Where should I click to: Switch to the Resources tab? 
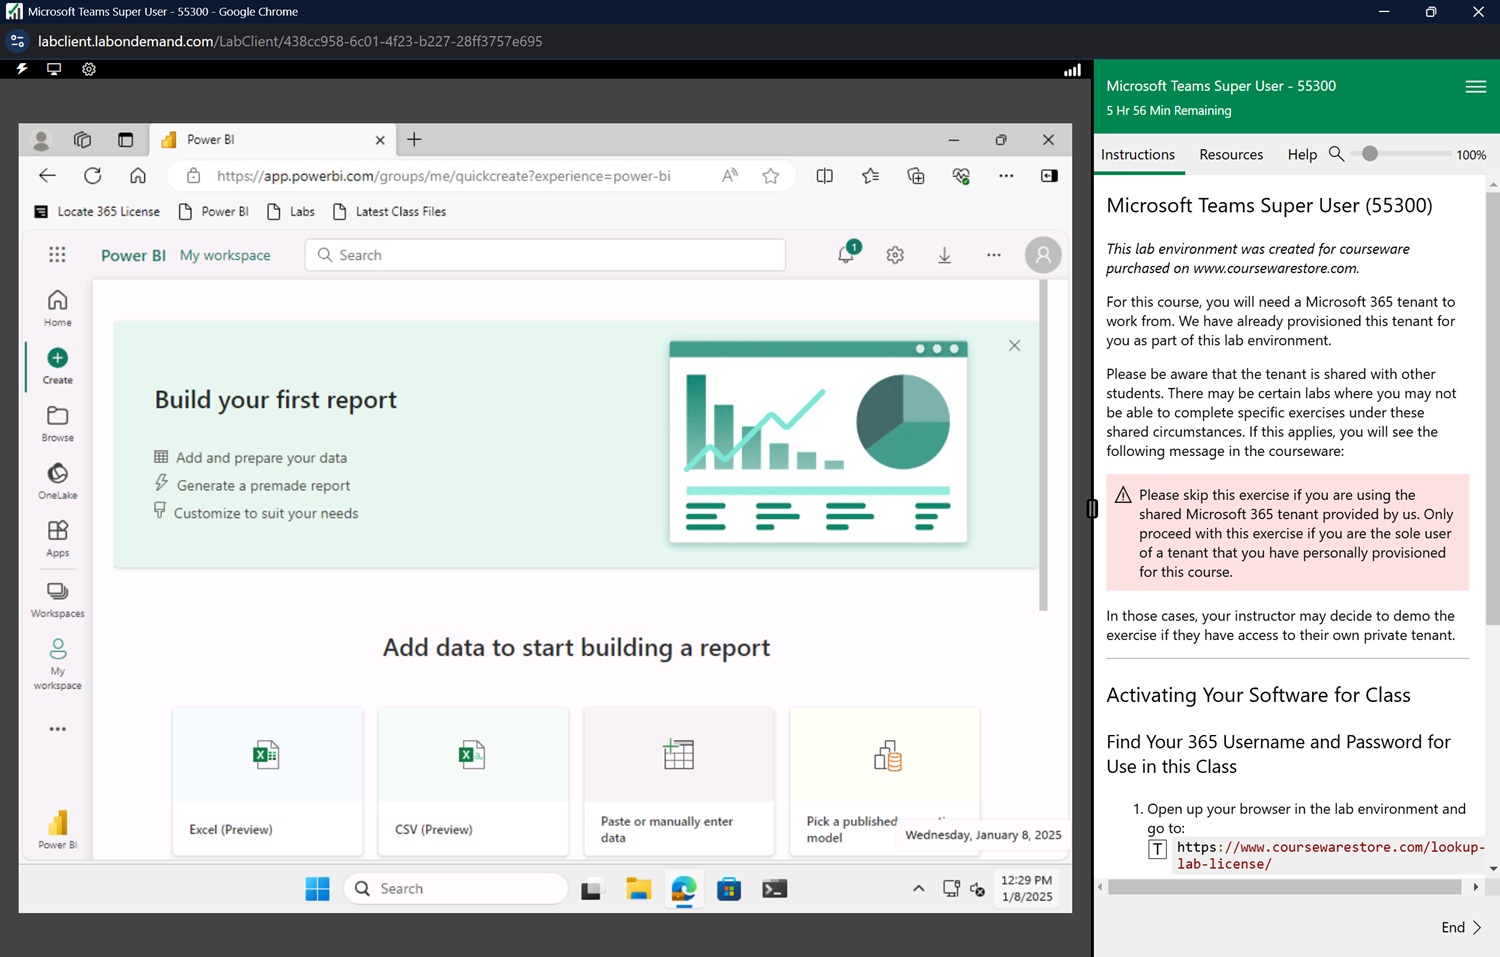(x=1231, y=155)
